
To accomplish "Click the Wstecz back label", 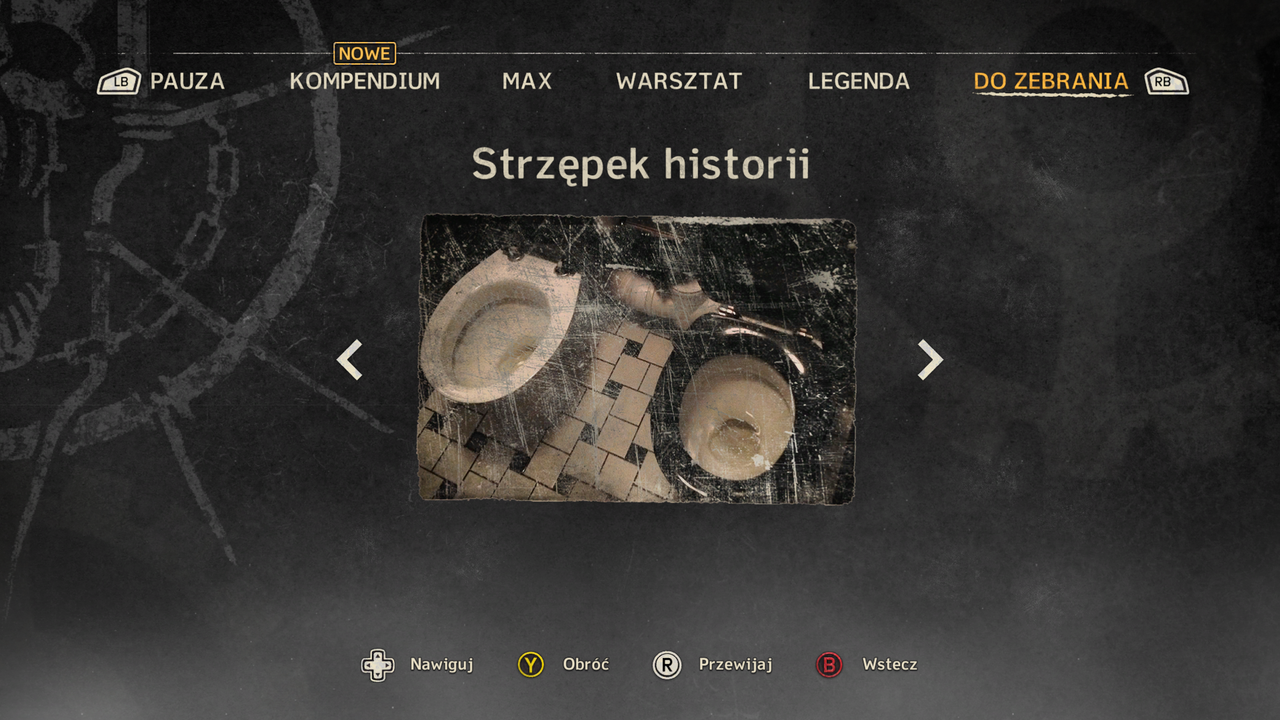I will pos(890,665).
